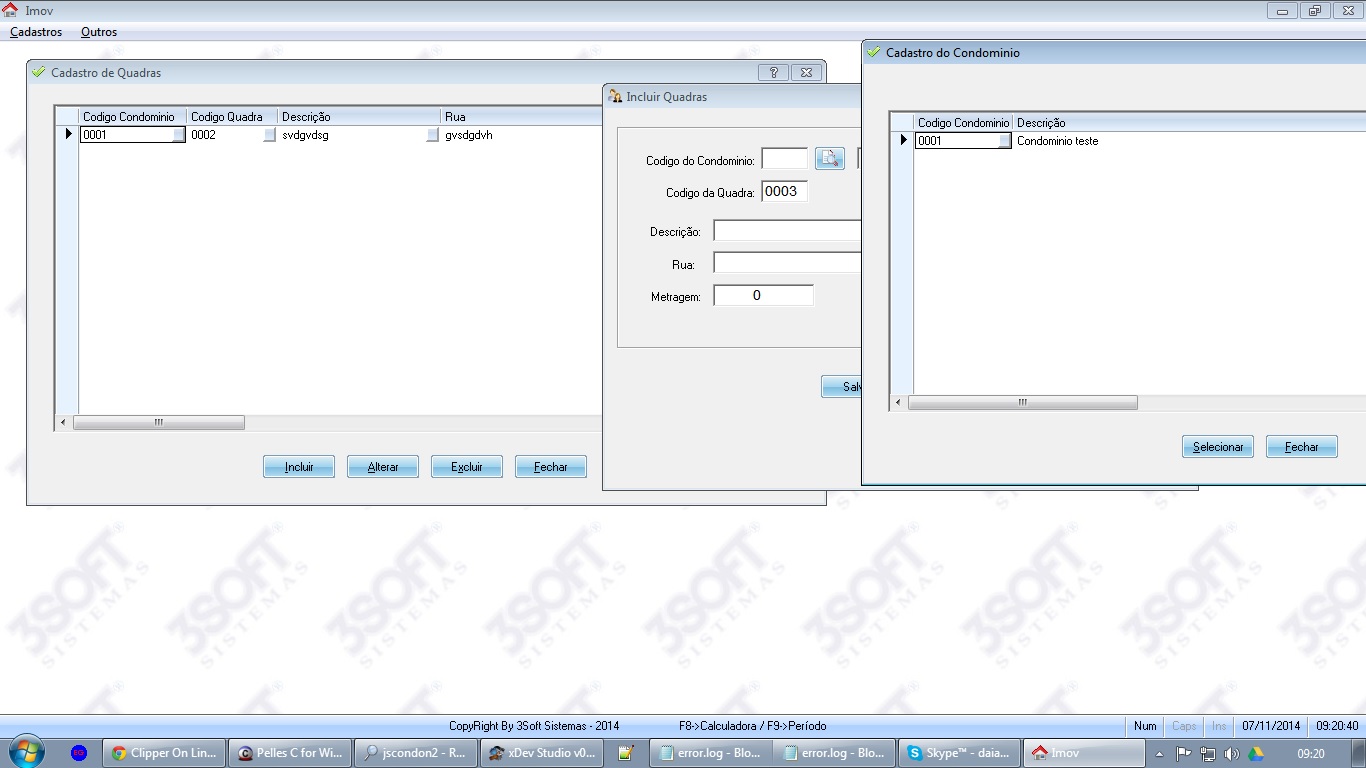Select the gvsdgdvh street cell
The width and height of the screenshot is (1366, 768).
(521, 135)
